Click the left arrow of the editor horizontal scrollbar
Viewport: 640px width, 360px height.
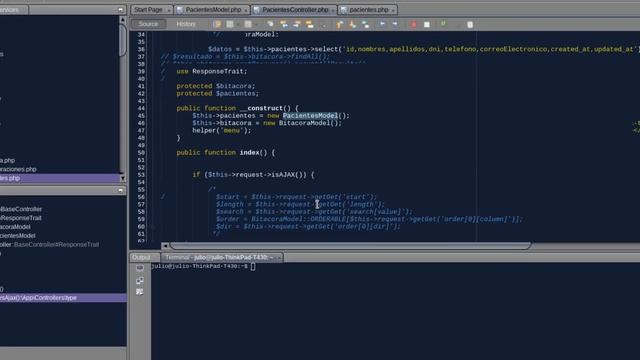pos(165,246)
